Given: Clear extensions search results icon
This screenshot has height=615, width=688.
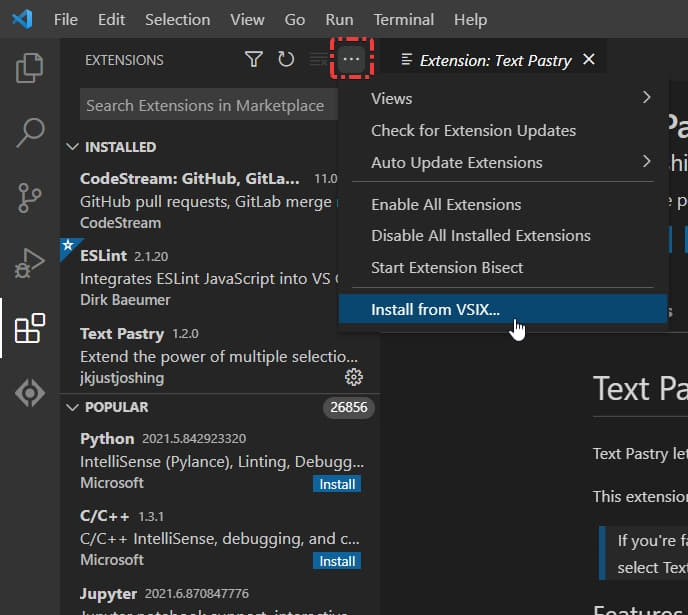Looking at the screenshot, I should point(319,59).
